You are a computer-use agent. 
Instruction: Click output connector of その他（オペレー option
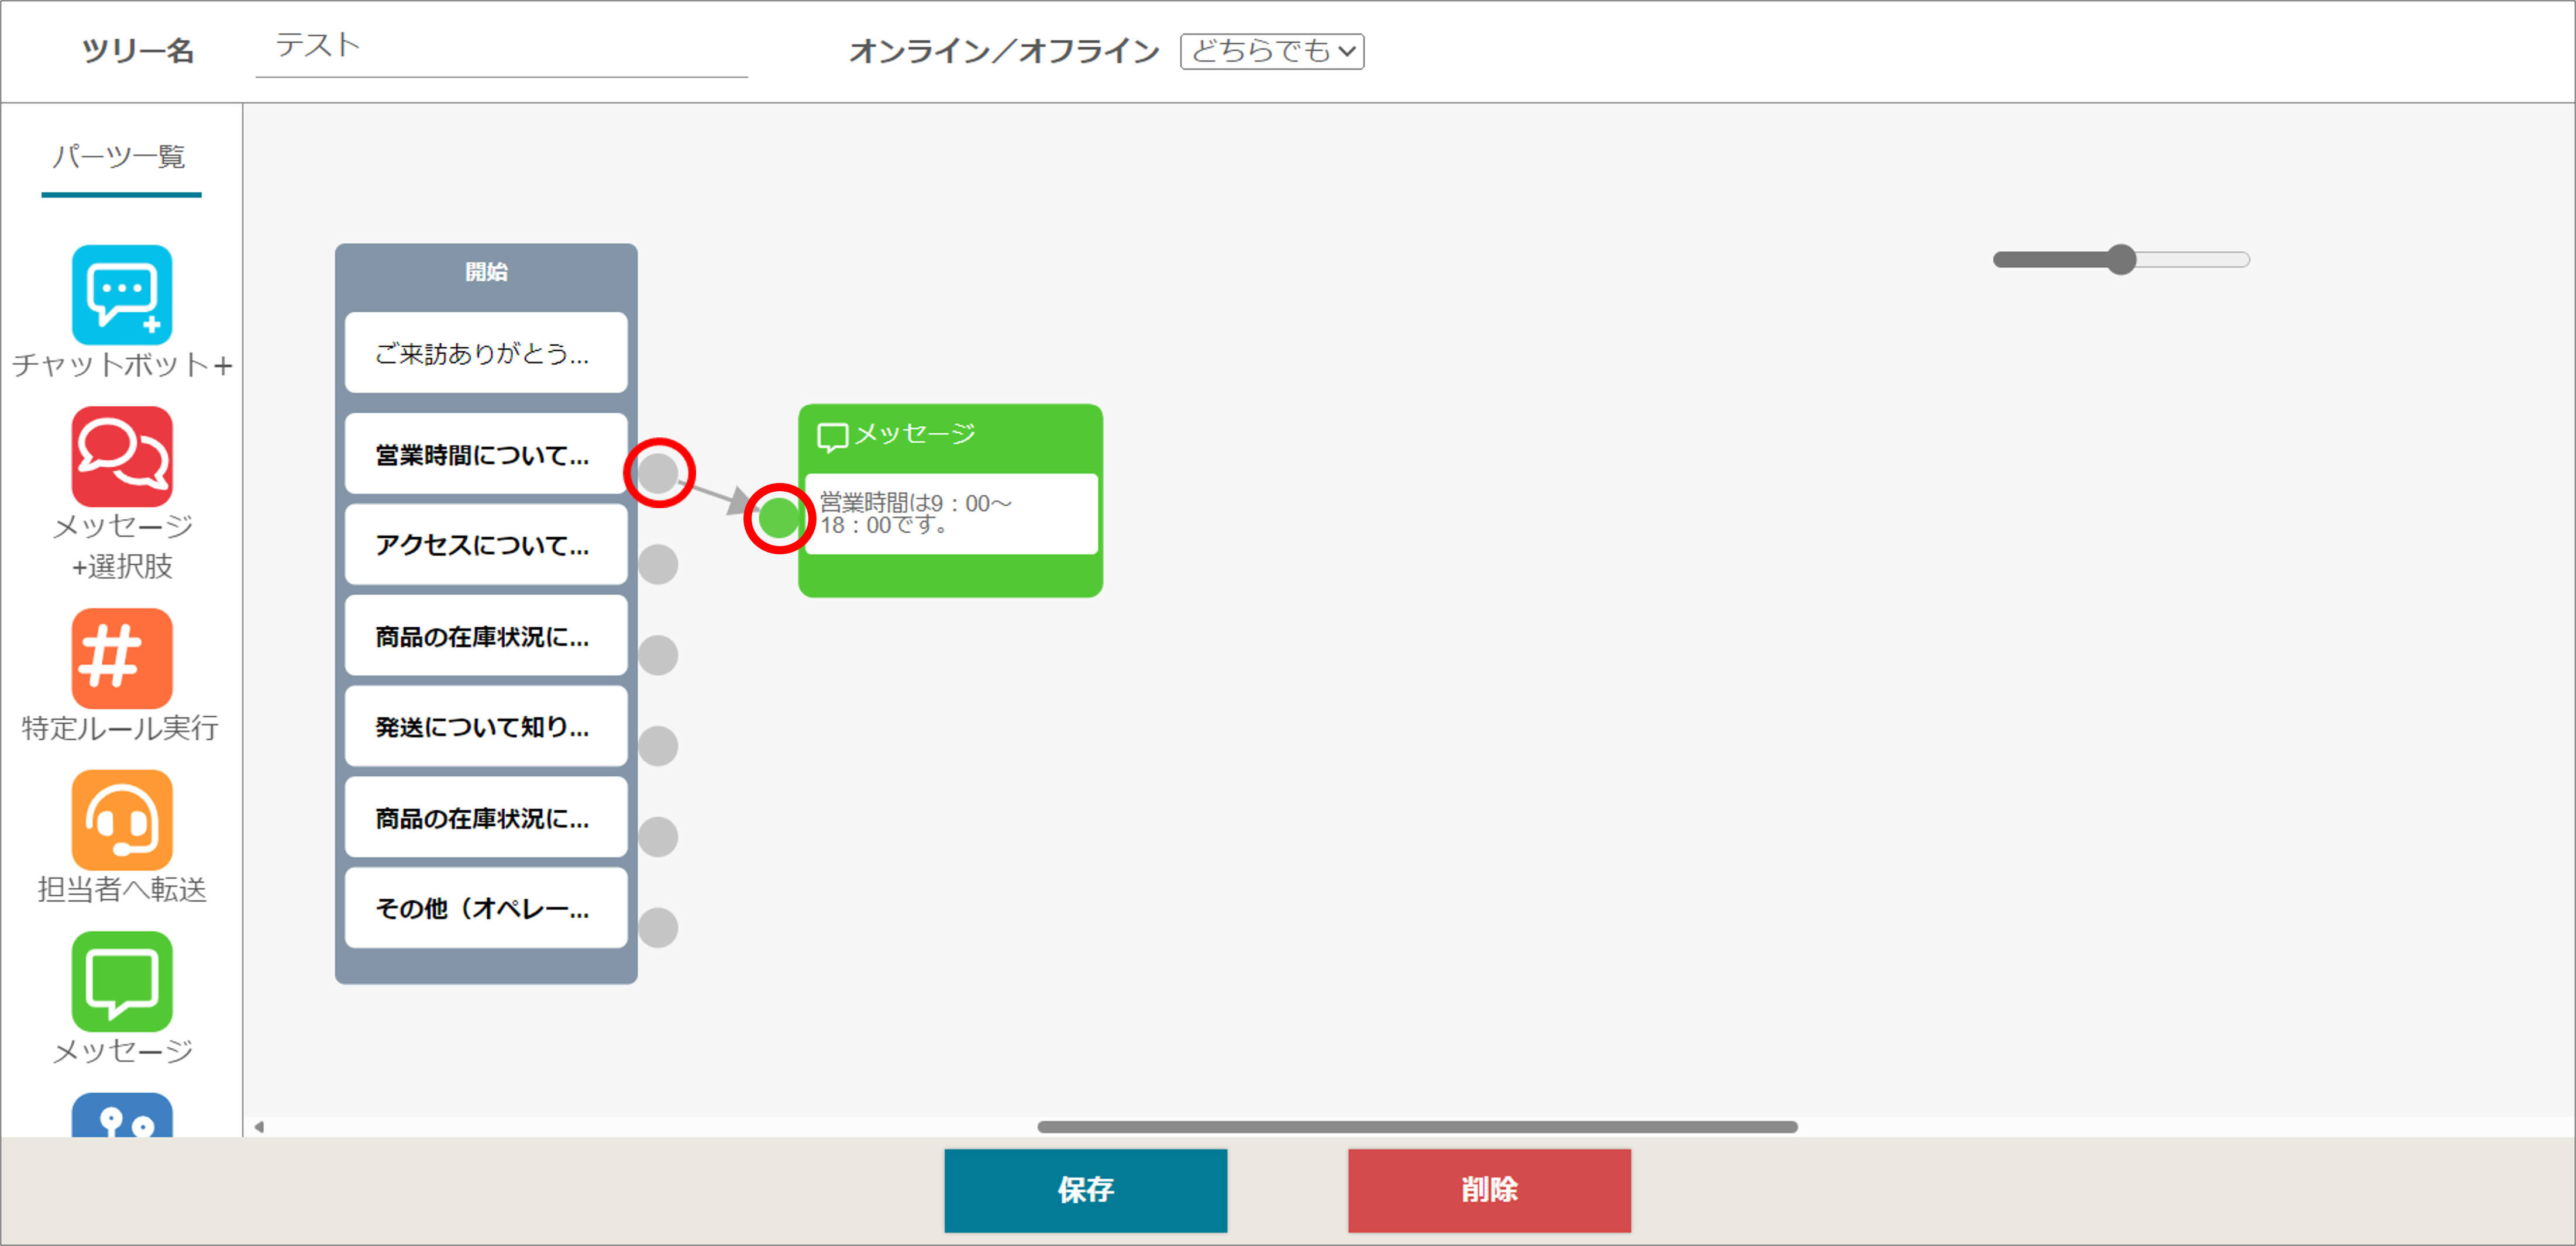point(658,928)
